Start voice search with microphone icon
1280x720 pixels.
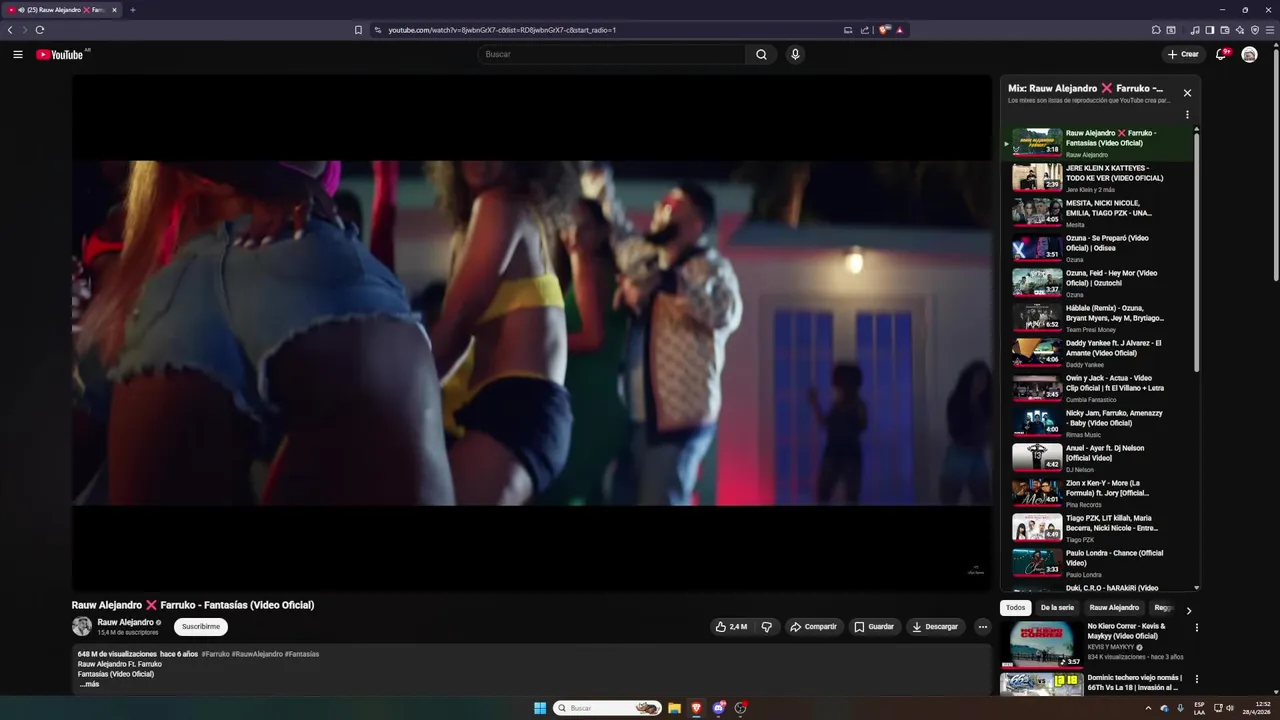pyautogui.click(x=795, y=54)
